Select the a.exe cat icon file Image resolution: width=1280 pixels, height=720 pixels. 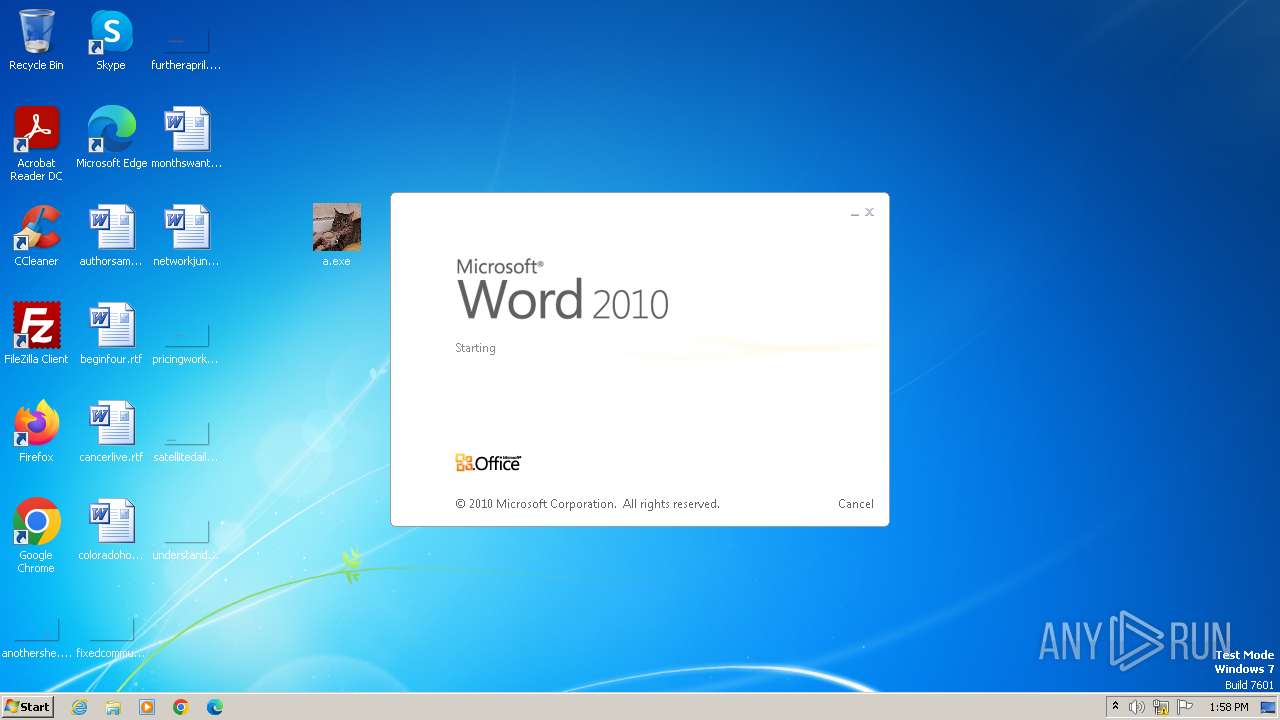tap(336, 235)
